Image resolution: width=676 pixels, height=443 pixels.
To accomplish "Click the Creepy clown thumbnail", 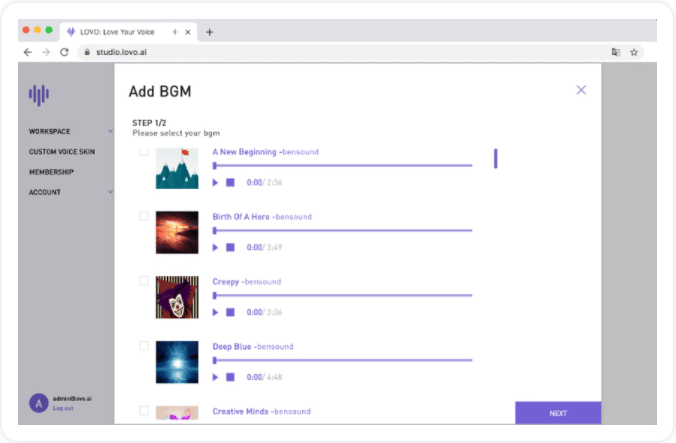I will click(177, 297).
